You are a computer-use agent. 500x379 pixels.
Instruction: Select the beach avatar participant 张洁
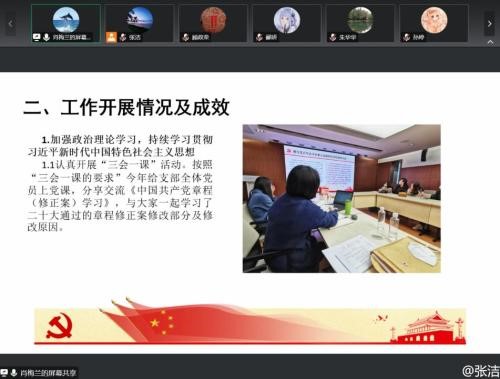[x=139, y=23]
